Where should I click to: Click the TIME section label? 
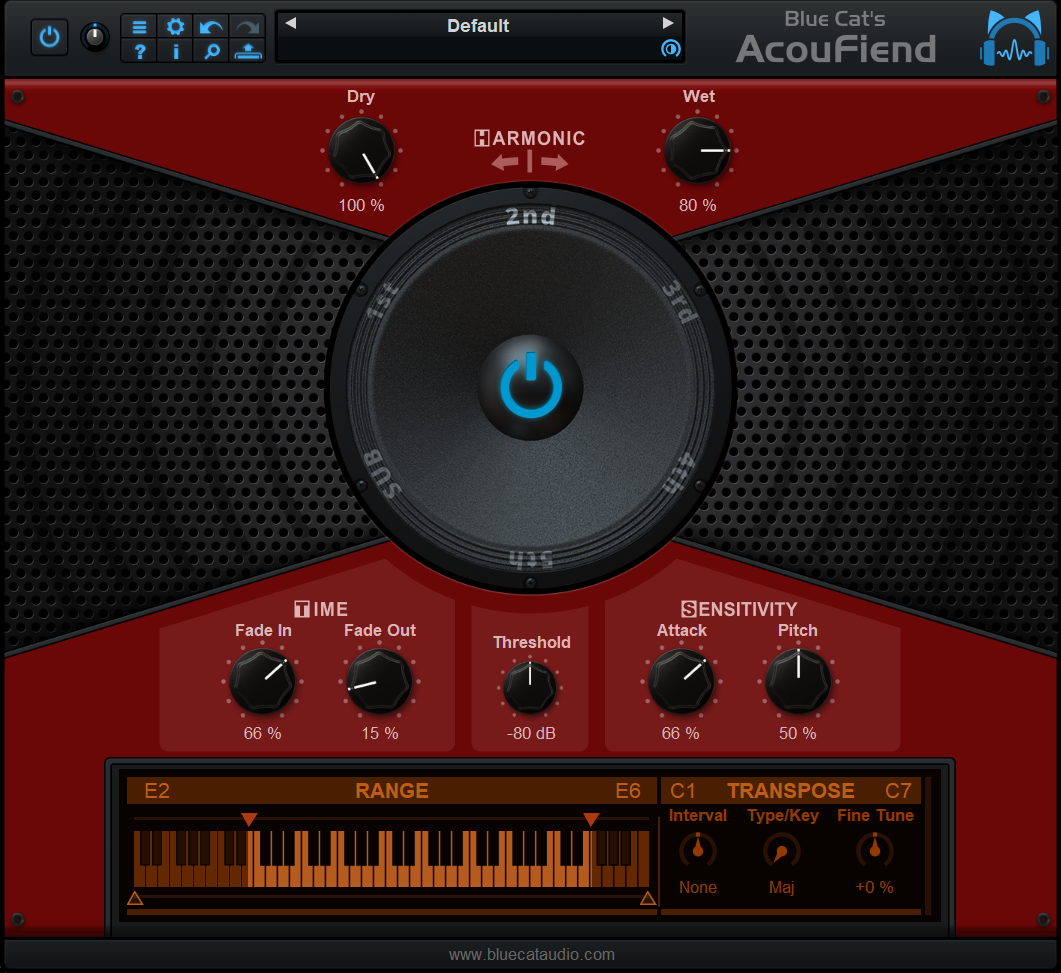coord(321,609)
